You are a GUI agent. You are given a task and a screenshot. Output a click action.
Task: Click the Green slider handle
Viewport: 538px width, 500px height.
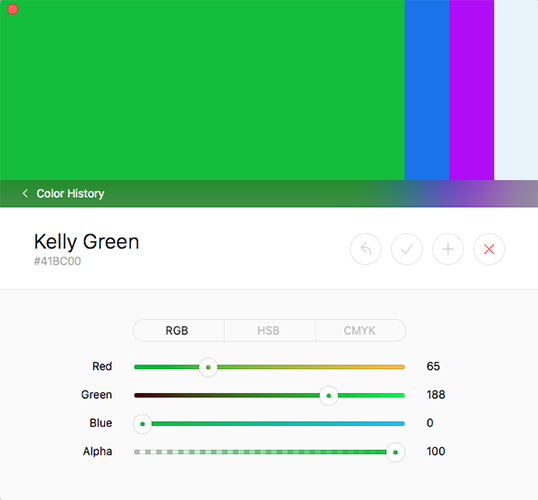(329, 396)
